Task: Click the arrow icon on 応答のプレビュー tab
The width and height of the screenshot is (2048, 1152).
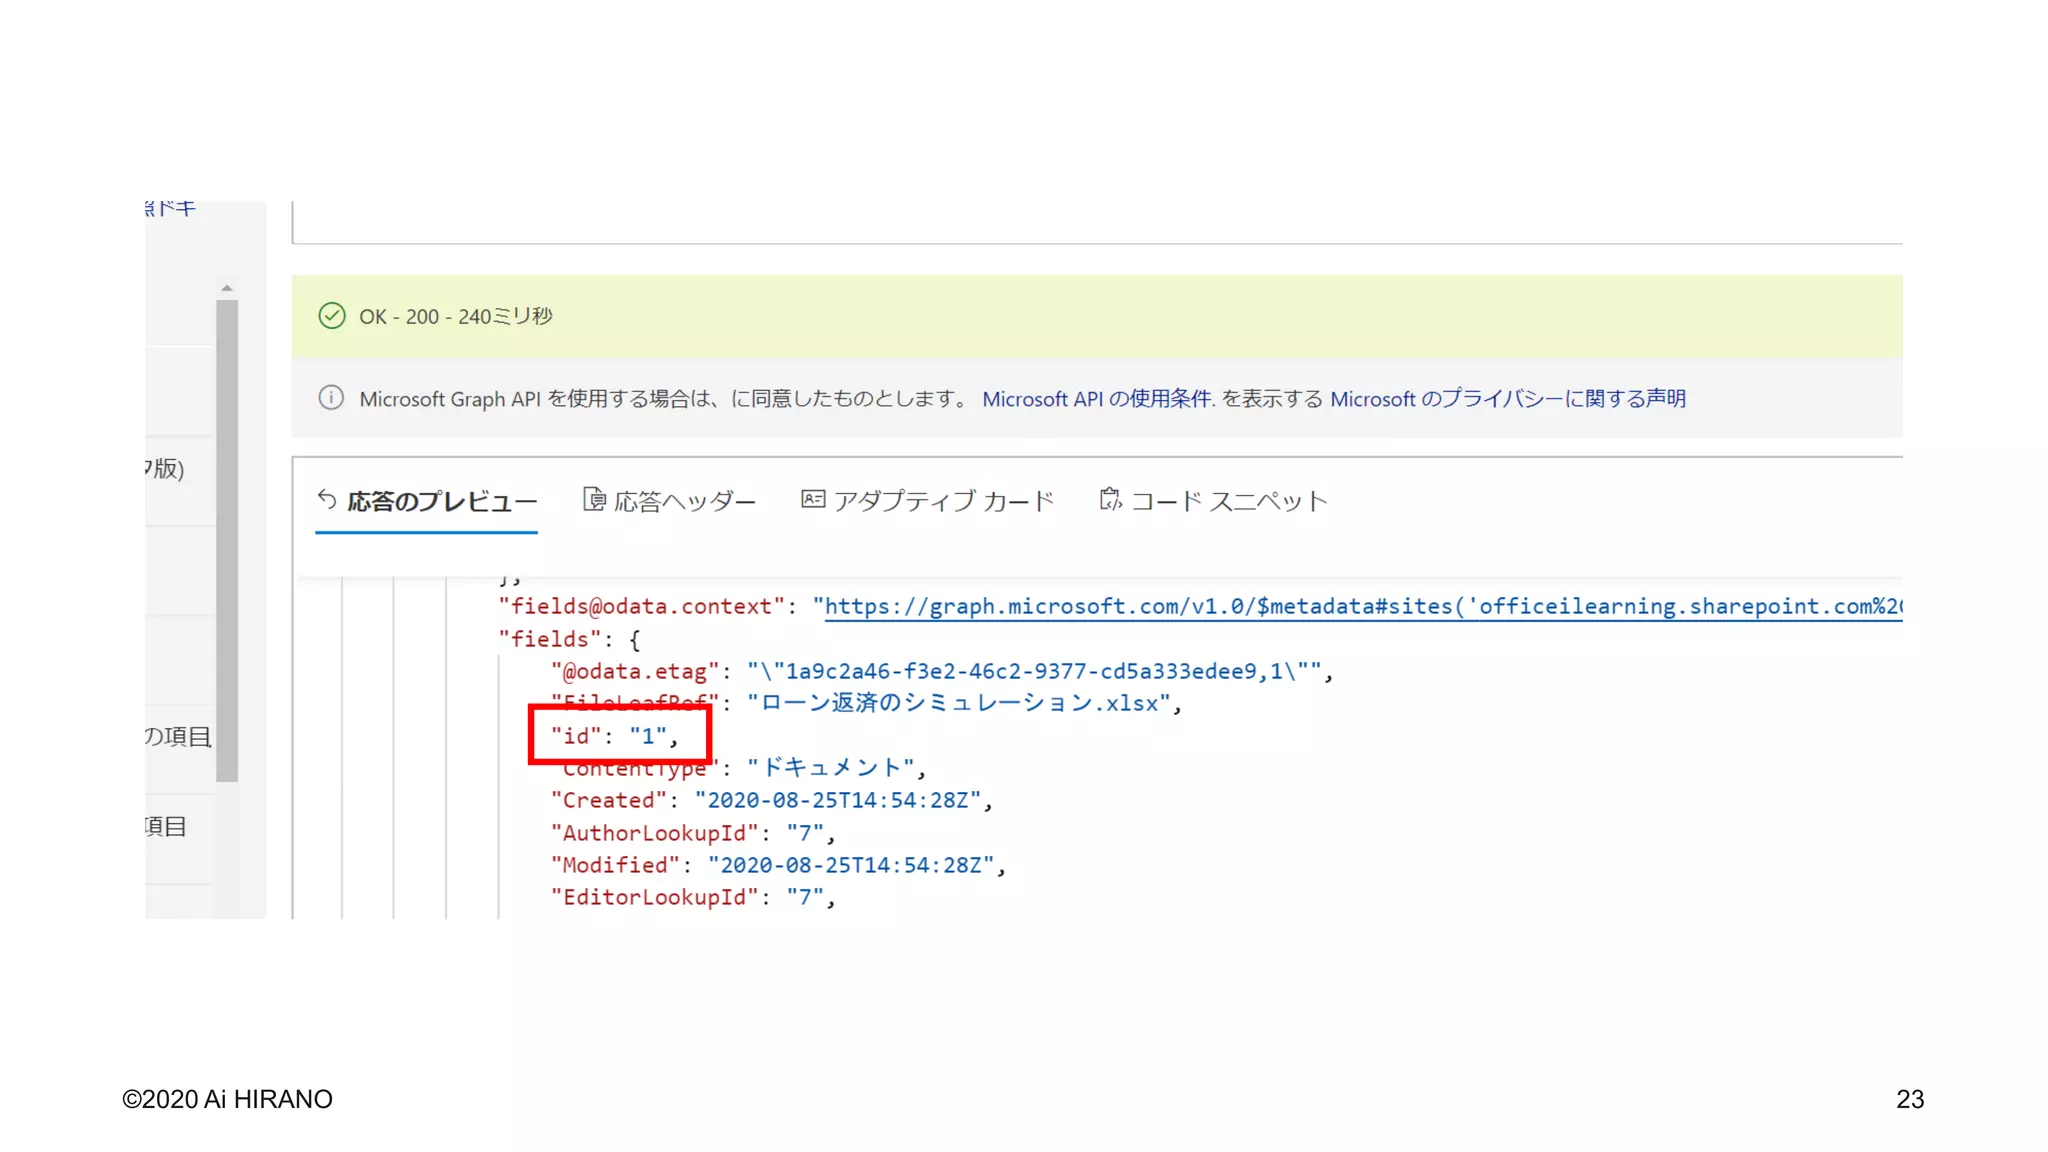Action: coord(327,499)
